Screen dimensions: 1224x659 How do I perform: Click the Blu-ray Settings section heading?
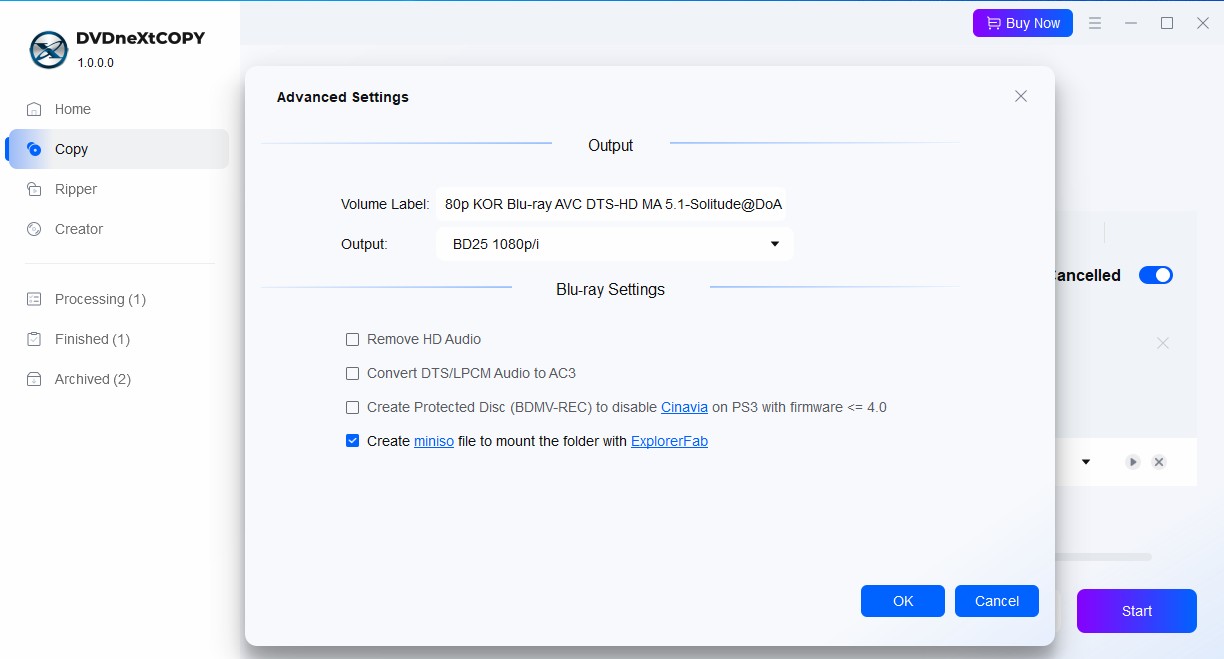click(x=610, y=289)
